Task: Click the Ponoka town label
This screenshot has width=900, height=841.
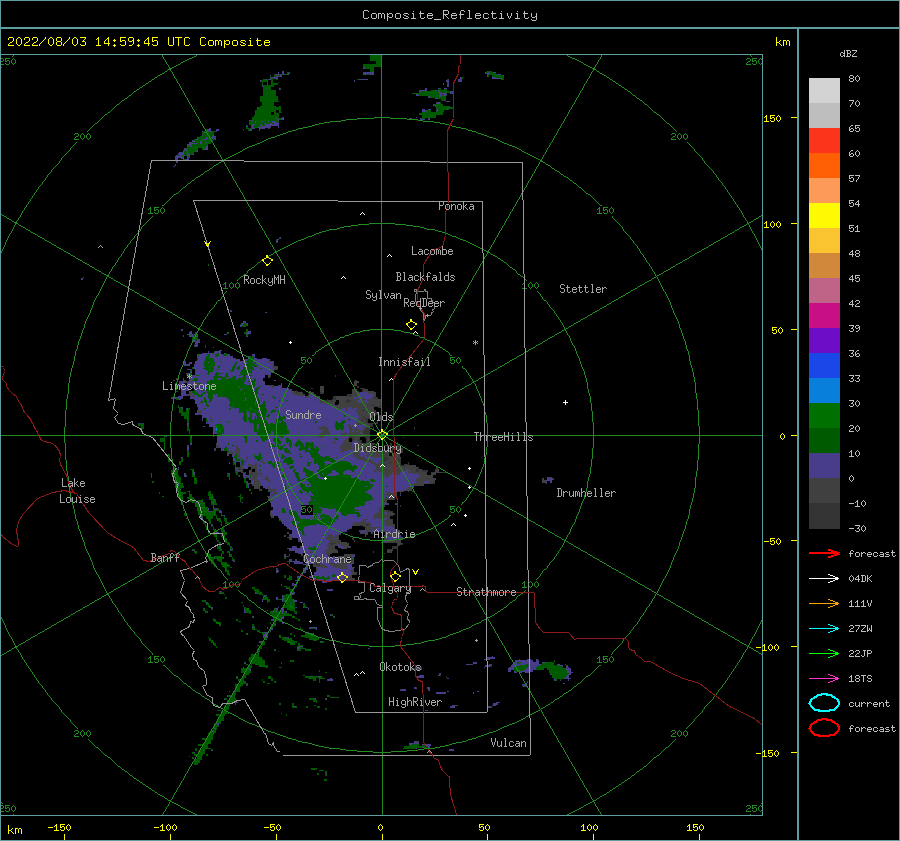Action: click(x=456, y=206)
